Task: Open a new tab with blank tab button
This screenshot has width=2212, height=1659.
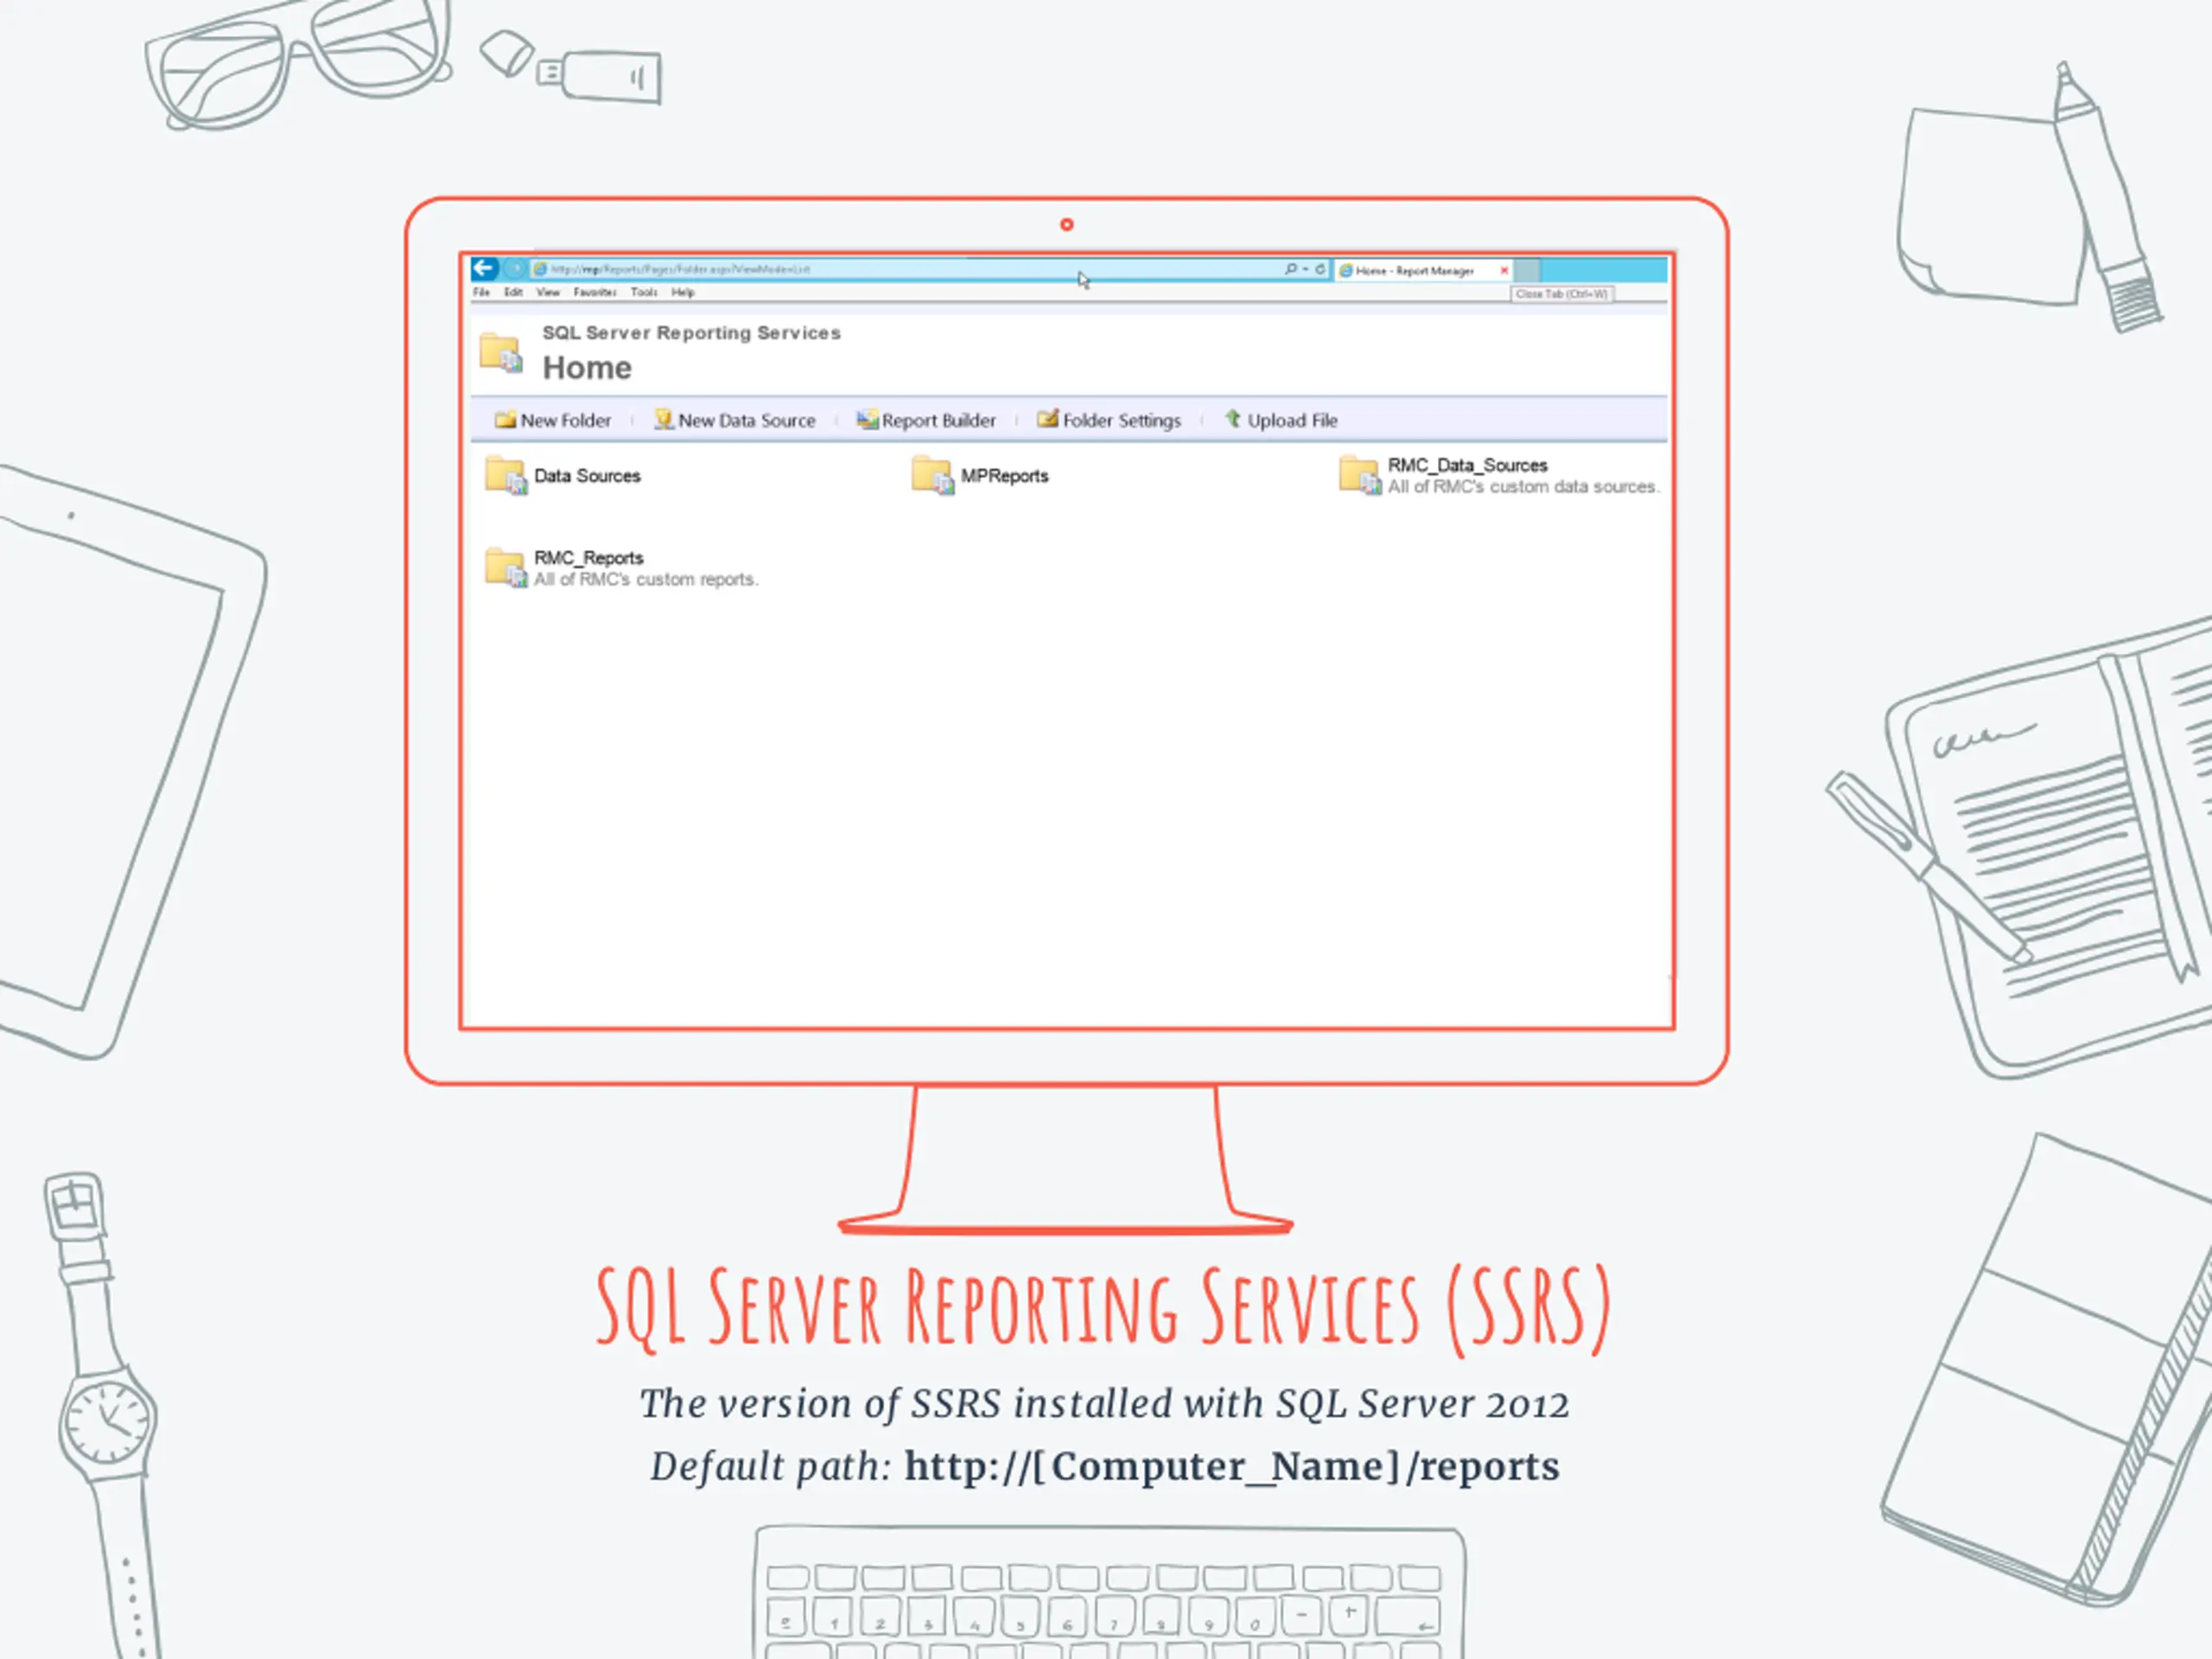Action: point(1527,270)
